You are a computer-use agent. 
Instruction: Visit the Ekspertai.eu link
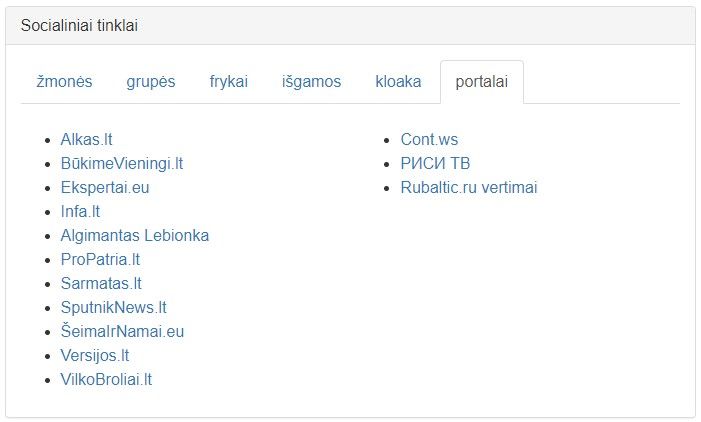click(104, 188)
